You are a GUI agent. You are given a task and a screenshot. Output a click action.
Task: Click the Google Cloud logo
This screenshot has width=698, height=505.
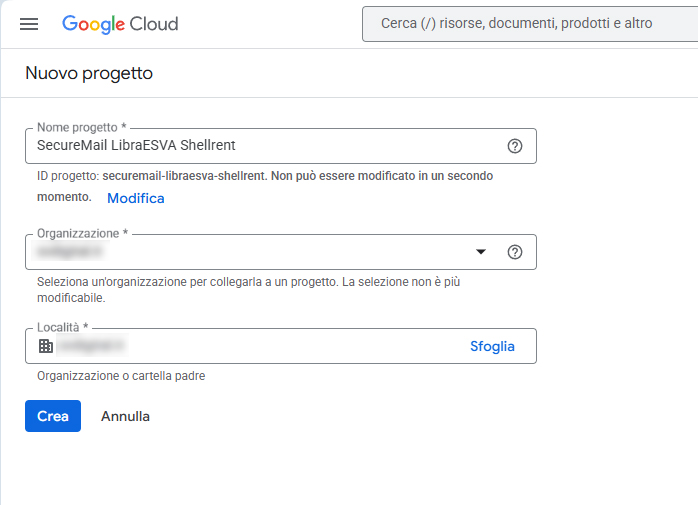(x=120, y=24)
